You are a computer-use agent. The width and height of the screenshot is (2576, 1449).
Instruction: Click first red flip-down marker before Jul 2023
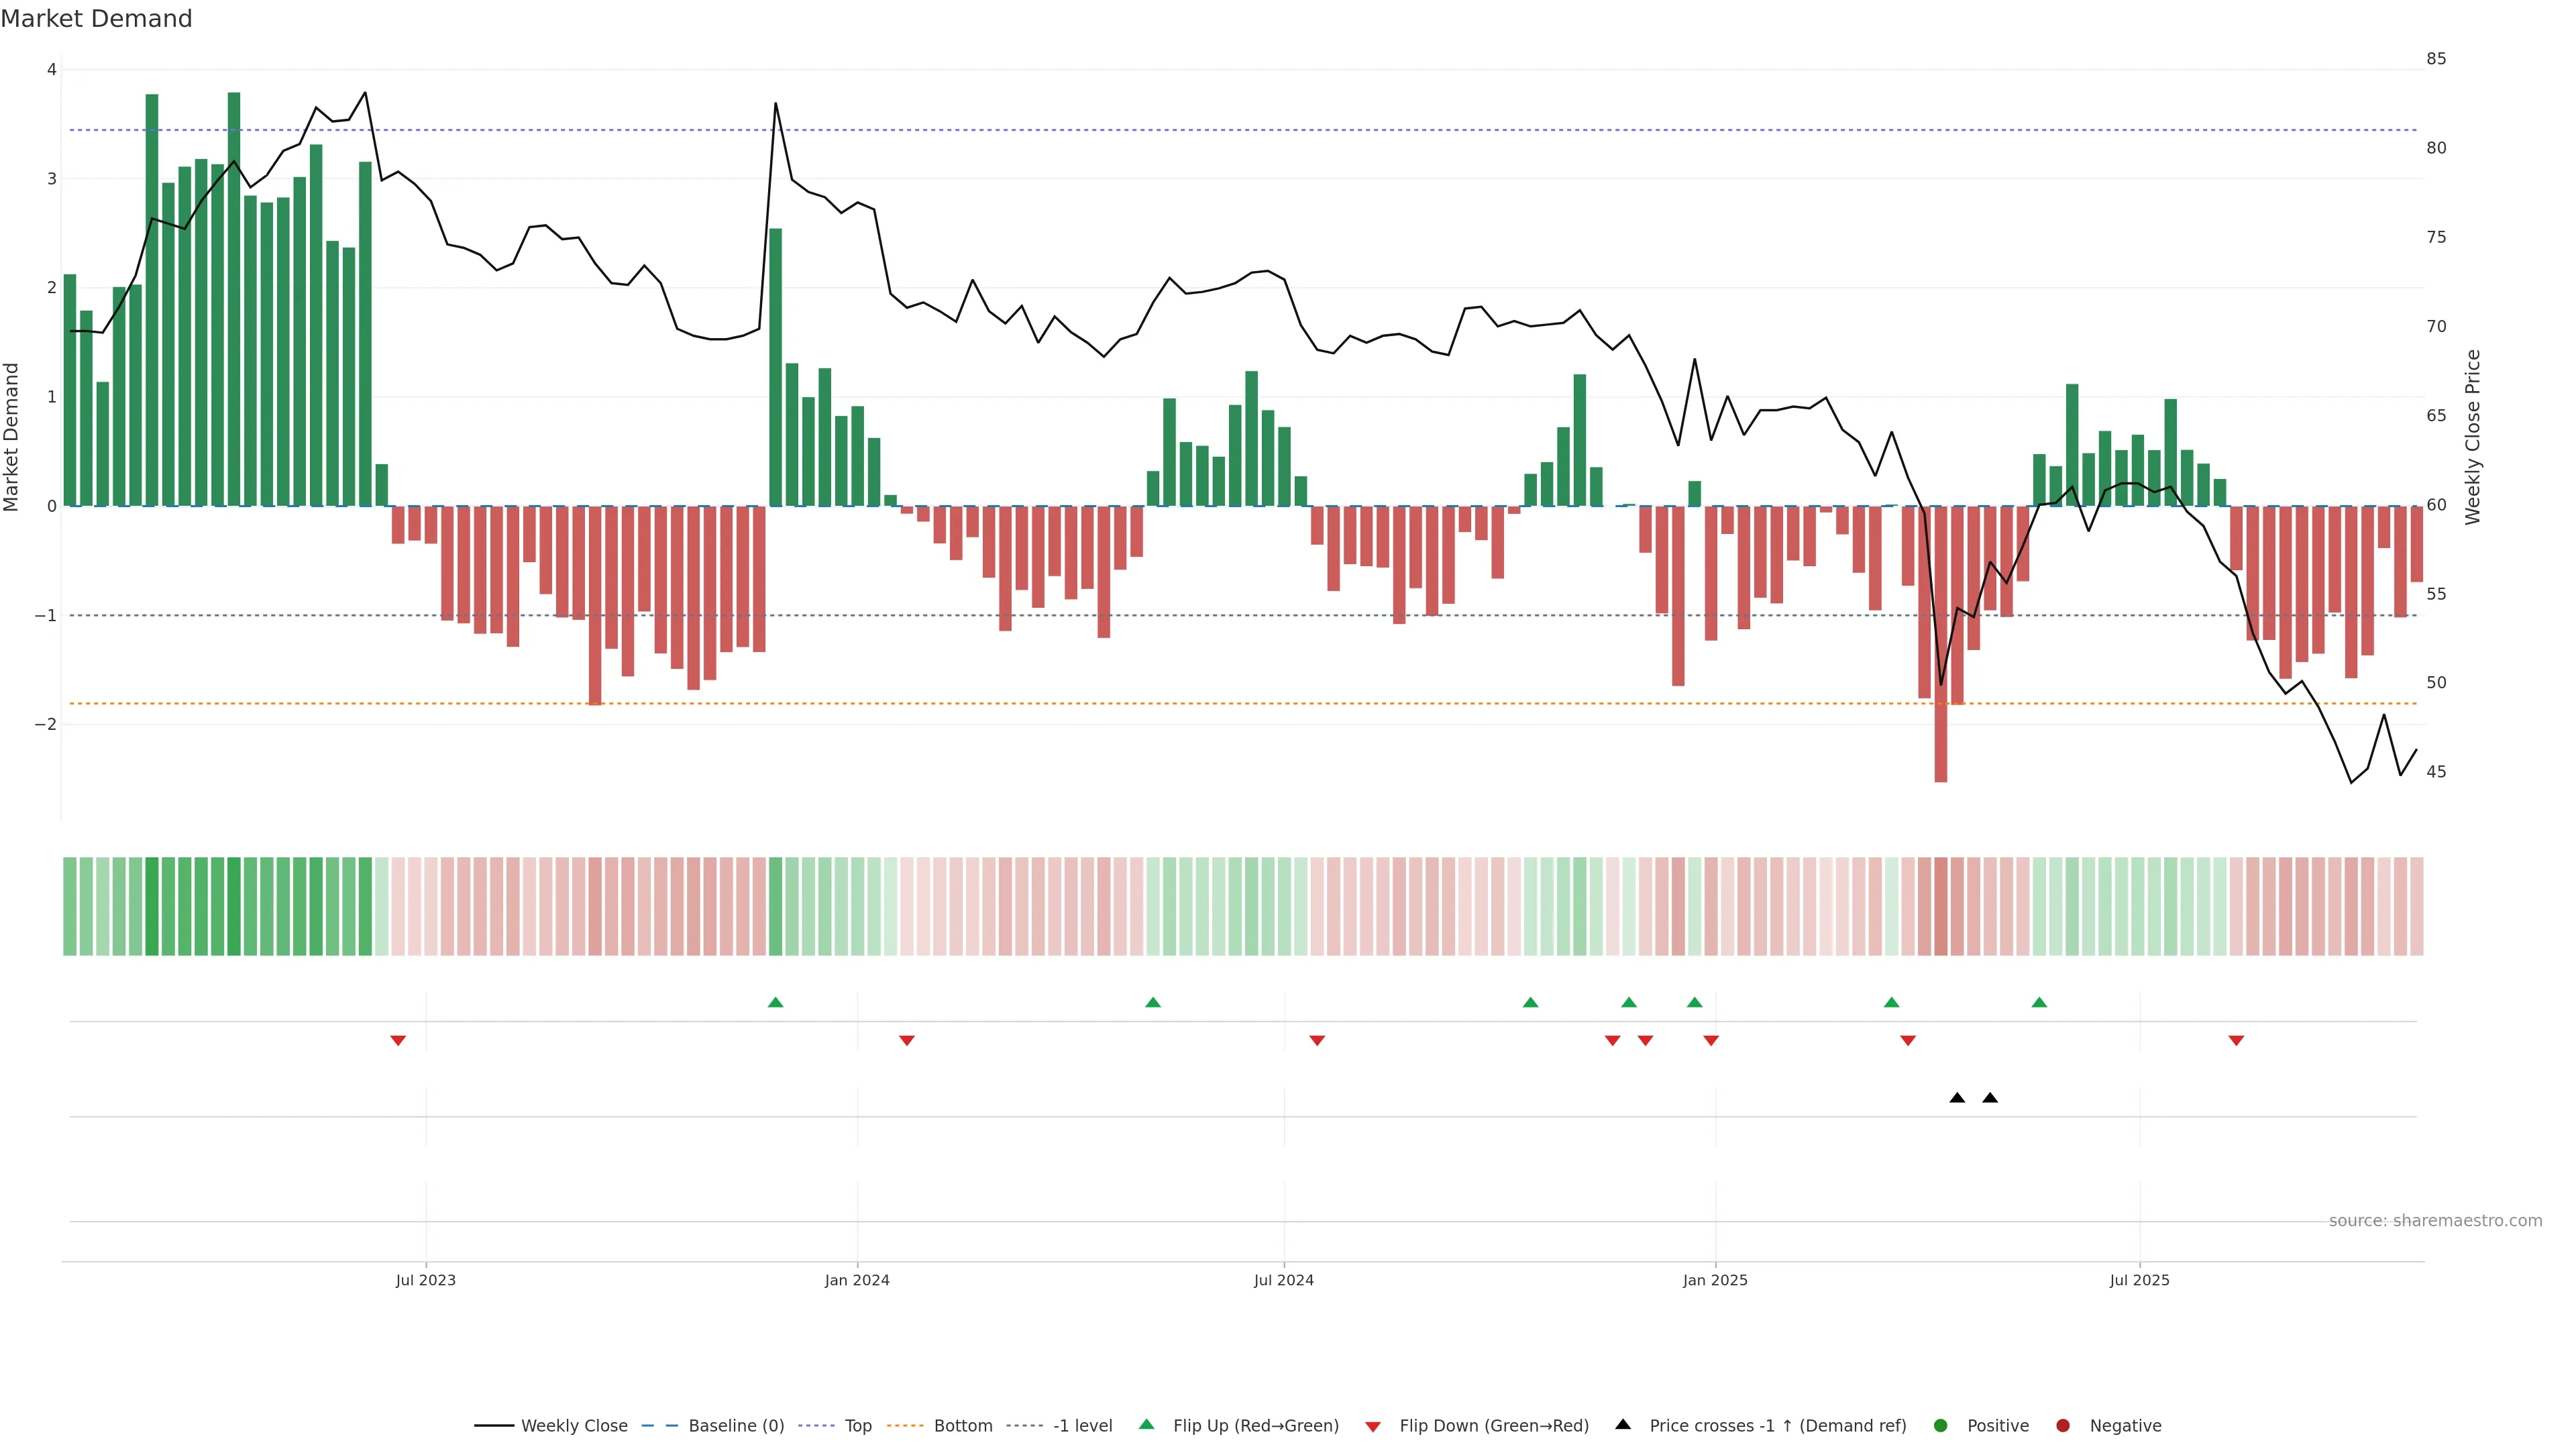(398, 1041)
